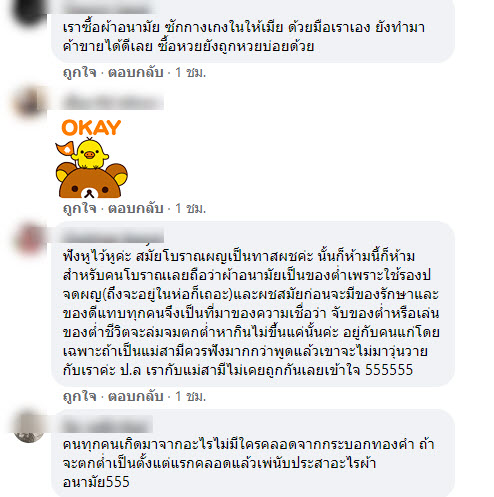Click ถูกใจ under the OKAY sticker comment
Image resolution: width=494 pixels, height=497 pixels.
[80, 209]
